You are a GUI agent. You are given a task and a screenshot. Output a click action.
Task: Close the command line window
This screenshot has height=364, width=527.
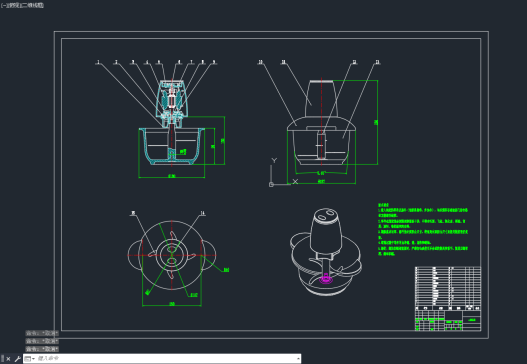8,359
